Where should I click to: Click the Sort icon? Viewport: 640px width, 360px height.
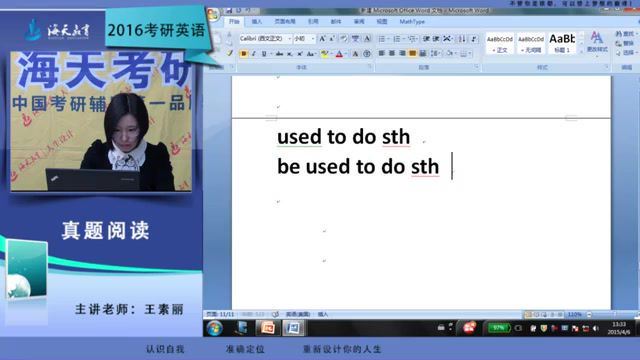coord(462,39)
